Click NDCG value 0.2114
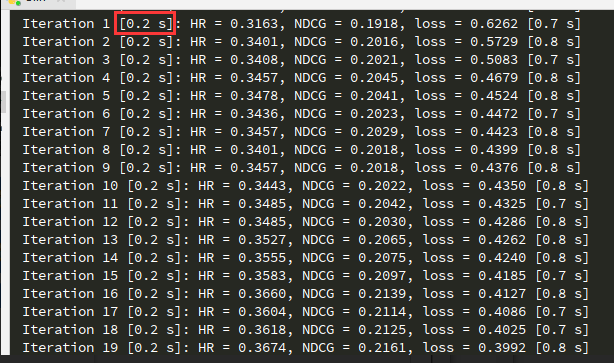 (382, 312)
